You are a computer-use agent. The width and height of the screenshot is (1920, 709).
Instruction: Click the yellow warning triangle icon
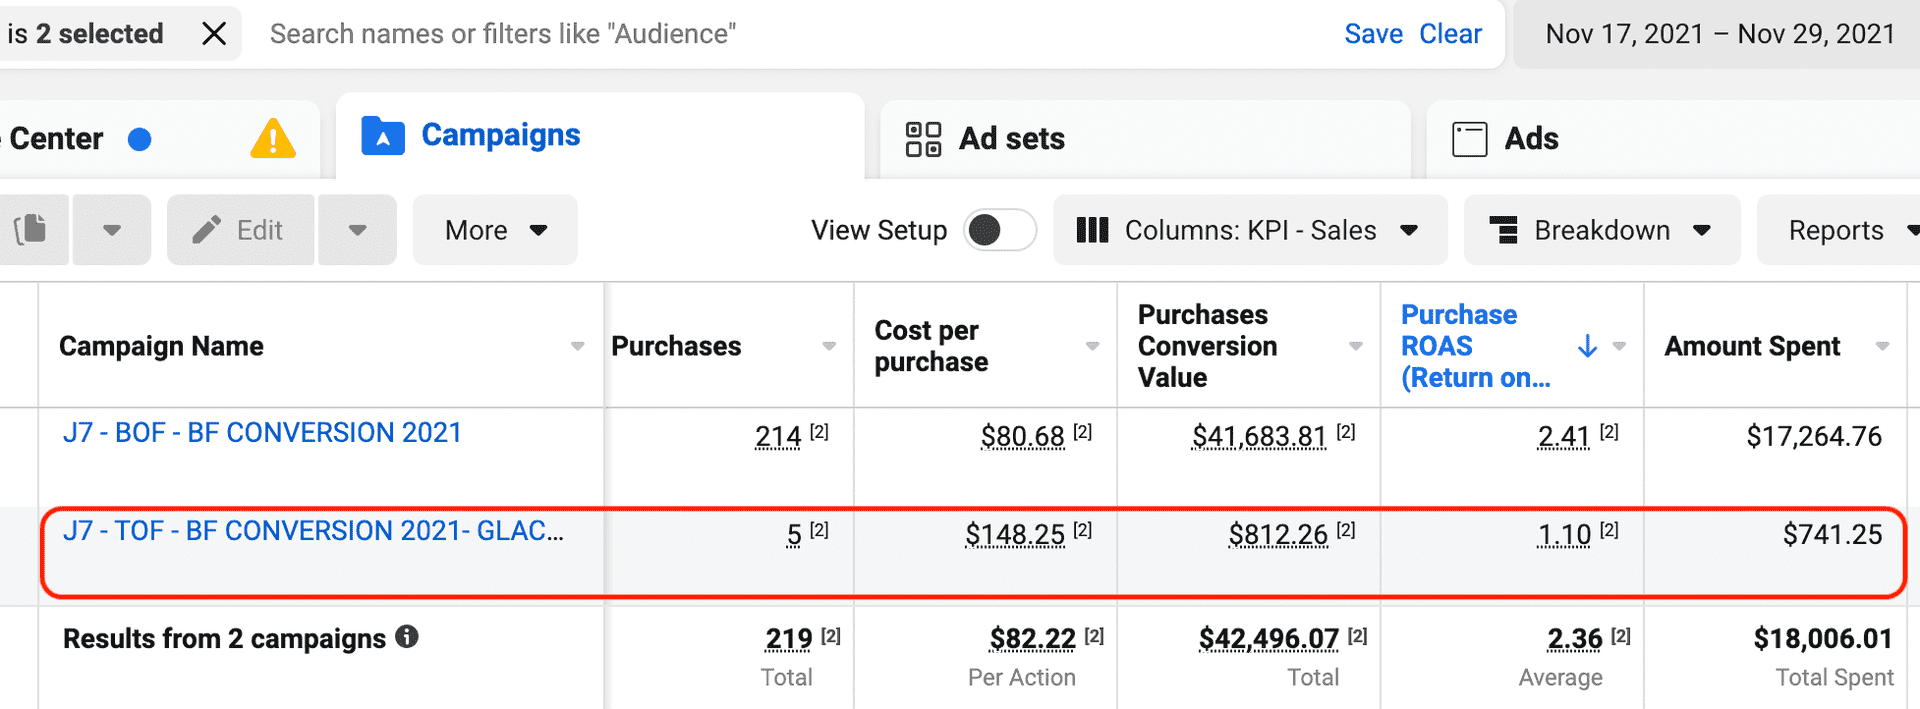(x=272, y=139)
